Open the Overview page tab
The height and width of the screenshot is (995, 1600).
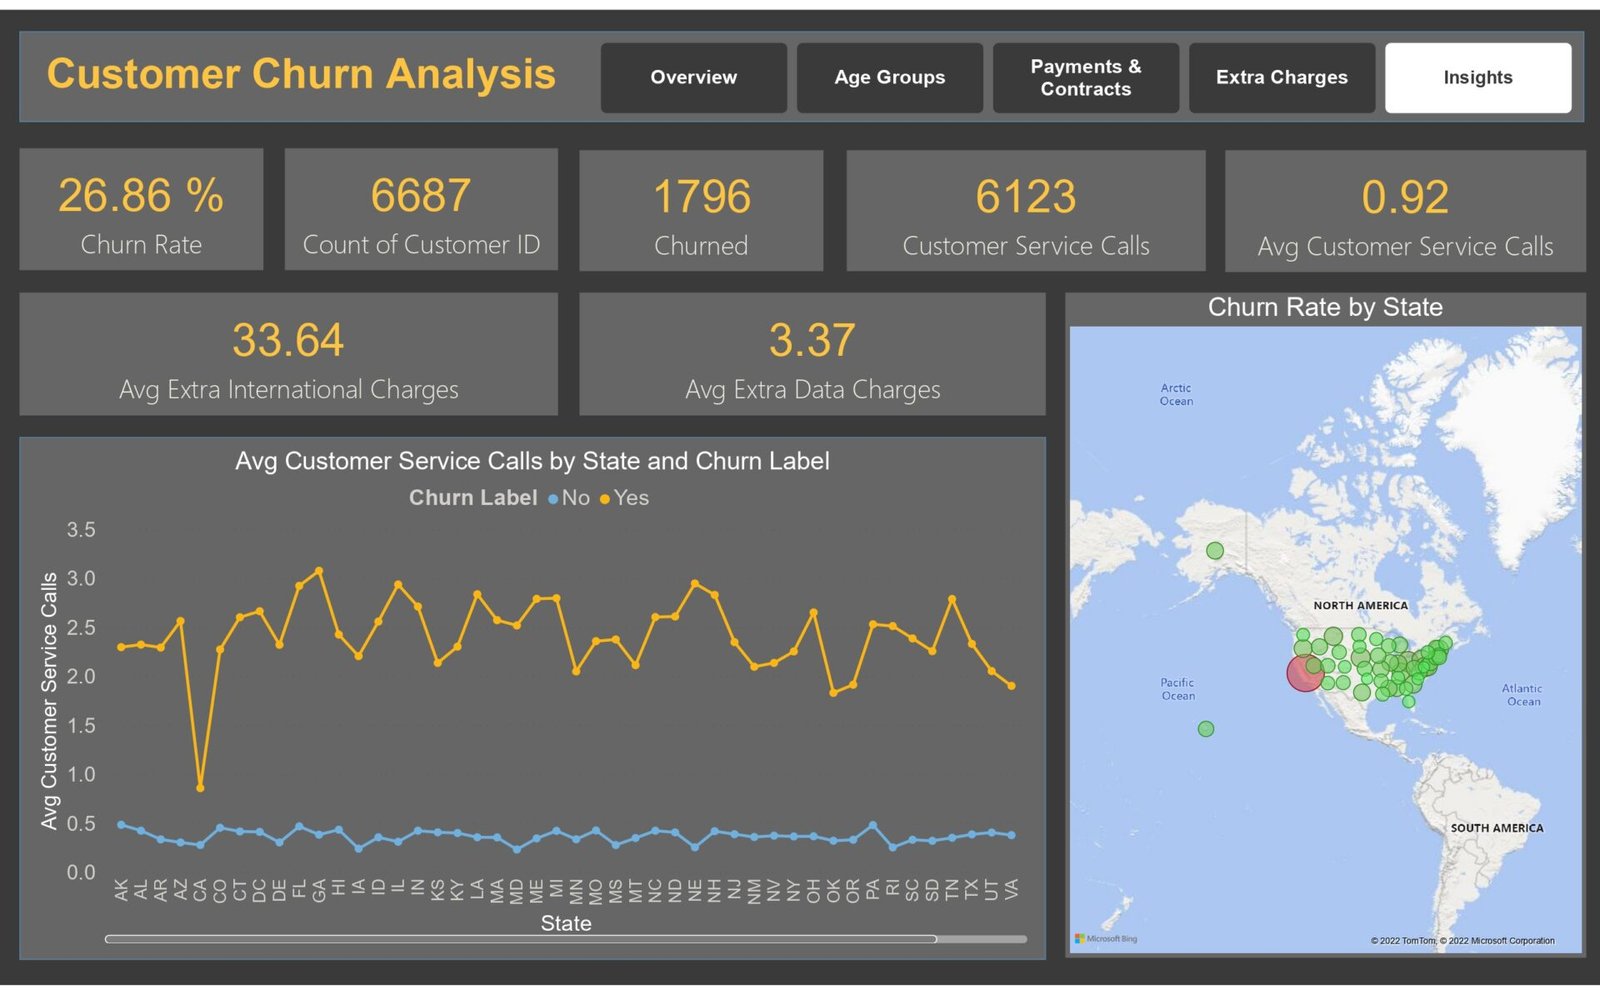[x=693, y=78]
